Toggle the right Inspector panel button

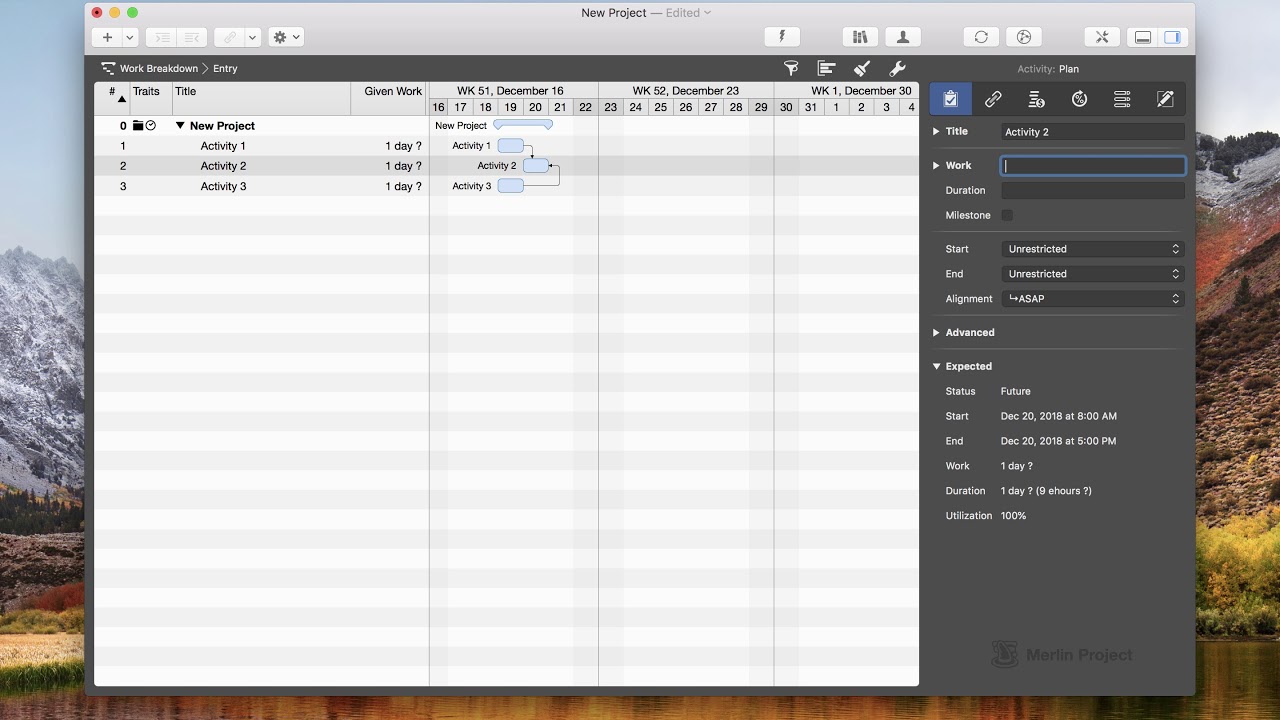click(1172, 37)
